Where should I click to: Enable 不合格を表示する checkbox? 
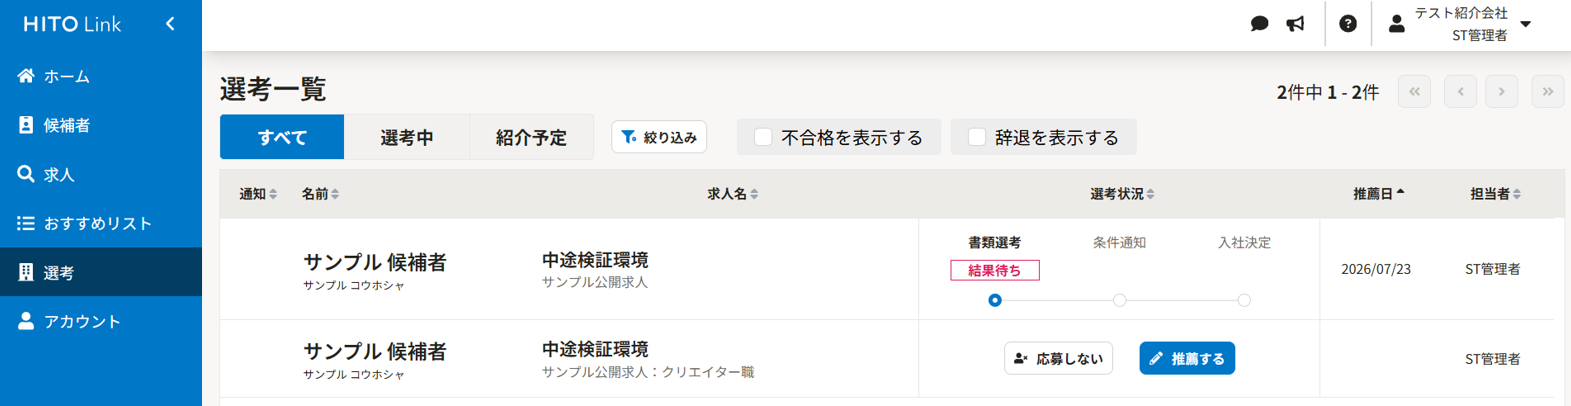763,137
